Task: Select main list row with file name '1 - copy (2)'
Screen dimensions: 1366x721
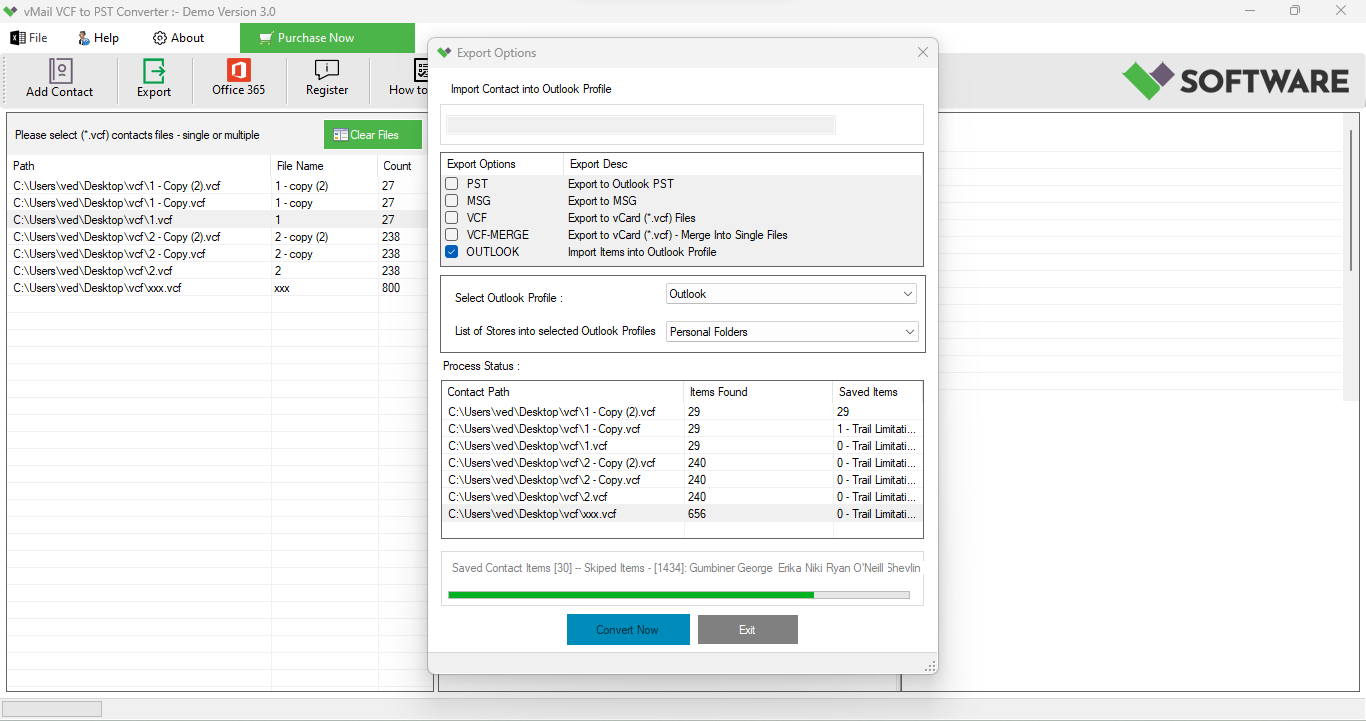Action: coord(218,186)
